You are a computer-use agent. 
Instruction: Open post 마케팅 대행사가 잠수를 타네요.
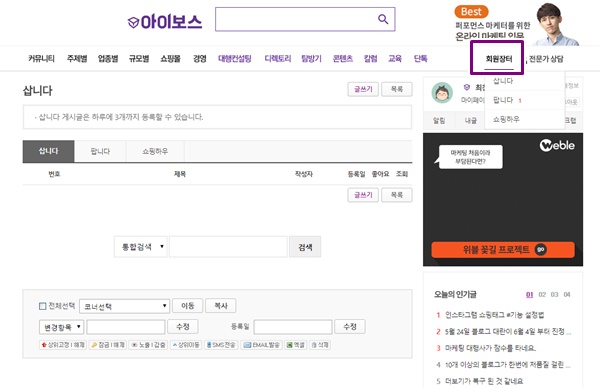coord(490,348)
